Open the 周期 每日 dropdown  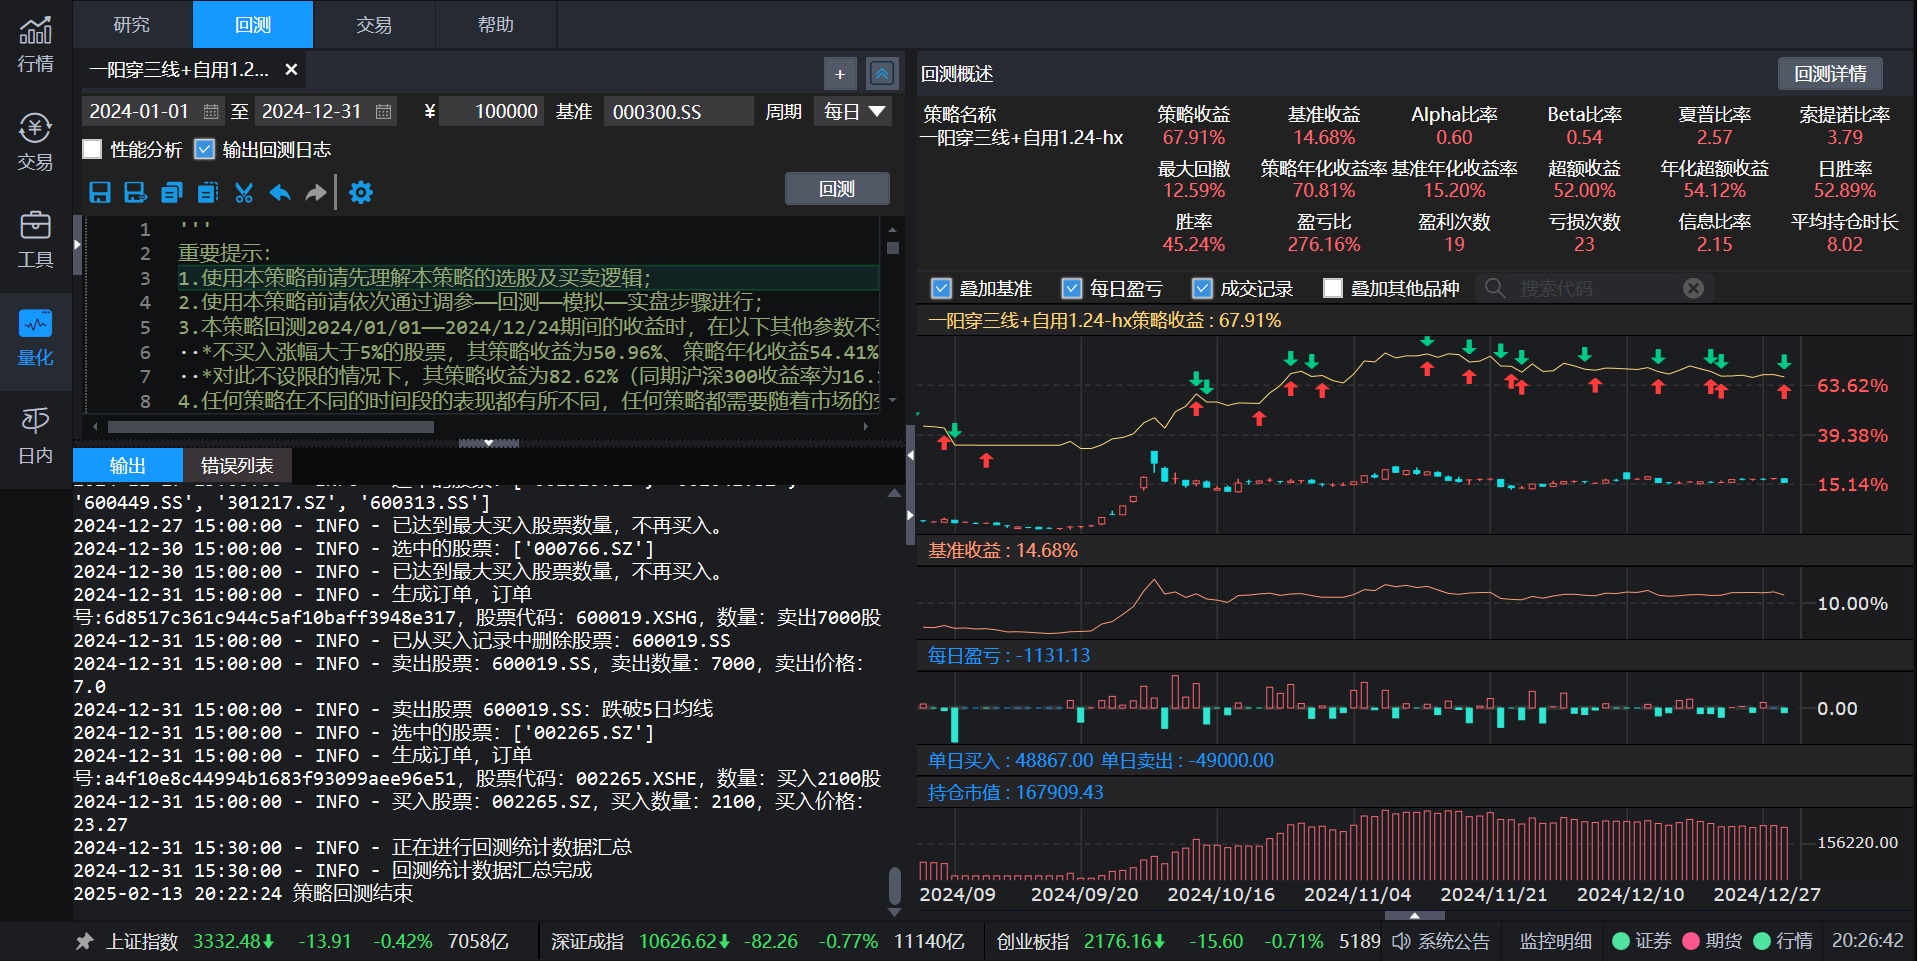pos(854,111)
